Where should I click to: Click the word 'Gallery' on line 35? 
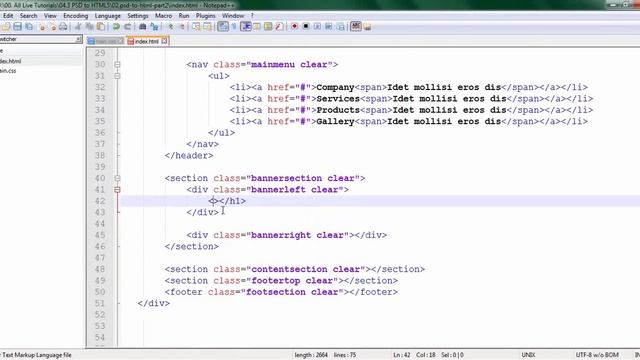pos(335,122)
